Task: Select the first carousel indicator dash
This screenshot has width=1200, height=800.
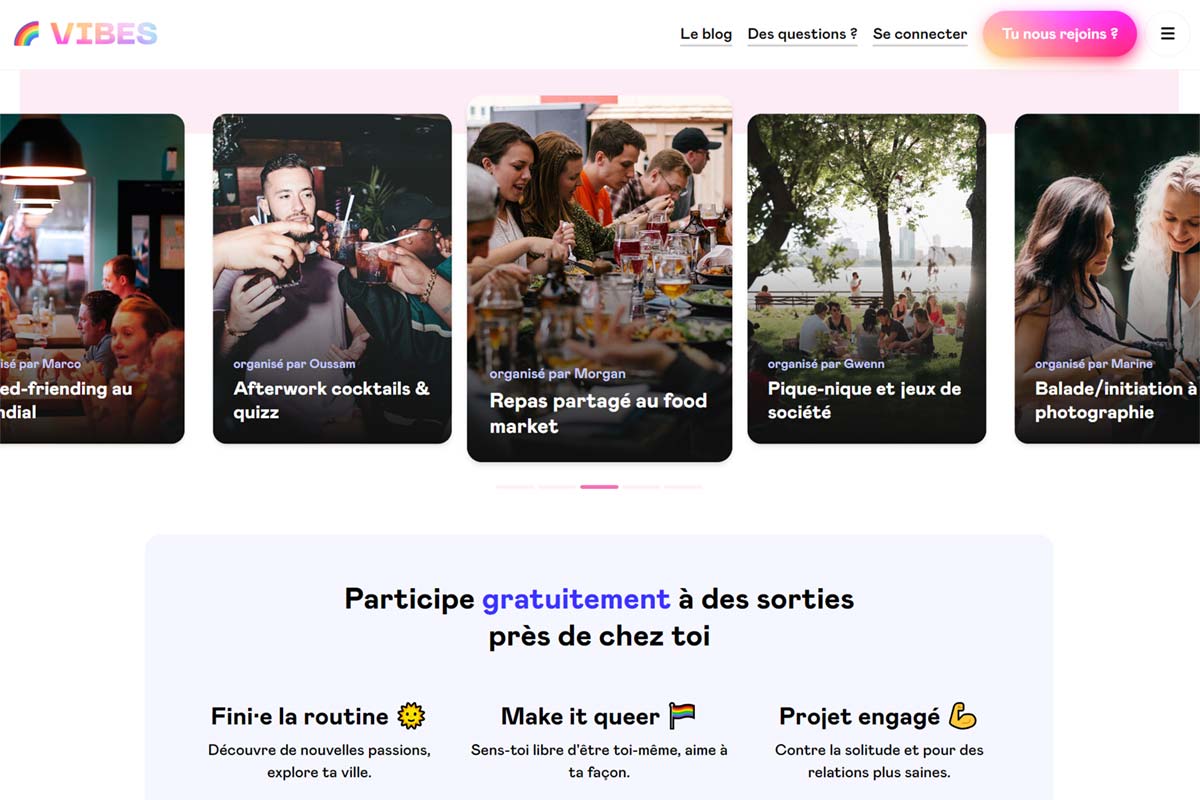Action: coord(515,487)
